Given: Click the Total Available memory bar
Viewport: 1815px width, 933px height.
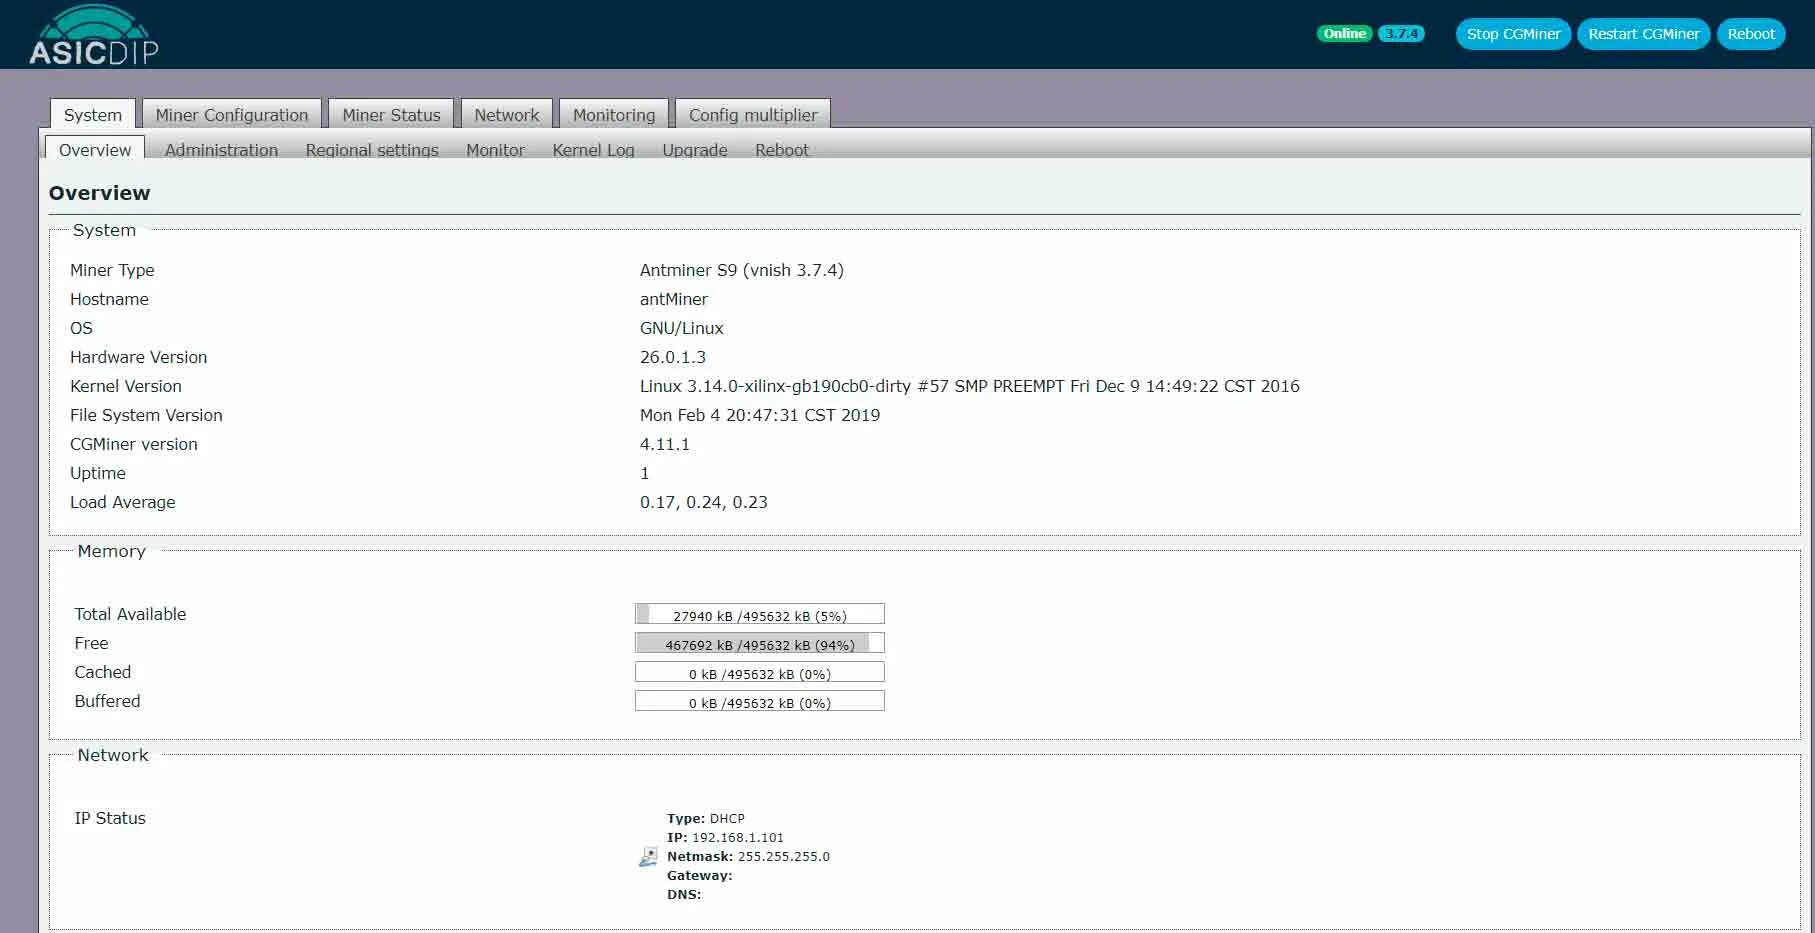Looking at the screenshot, I should click(760, 614).
